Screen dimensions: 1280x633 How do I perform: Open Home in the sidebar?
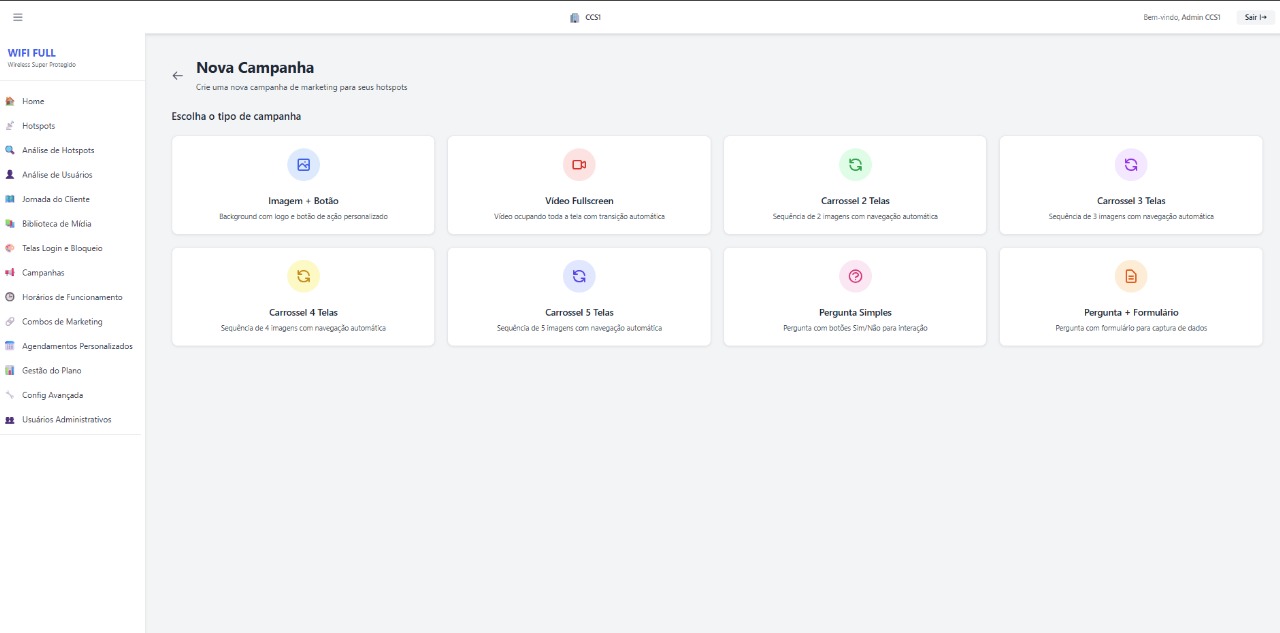pos(33,101)
